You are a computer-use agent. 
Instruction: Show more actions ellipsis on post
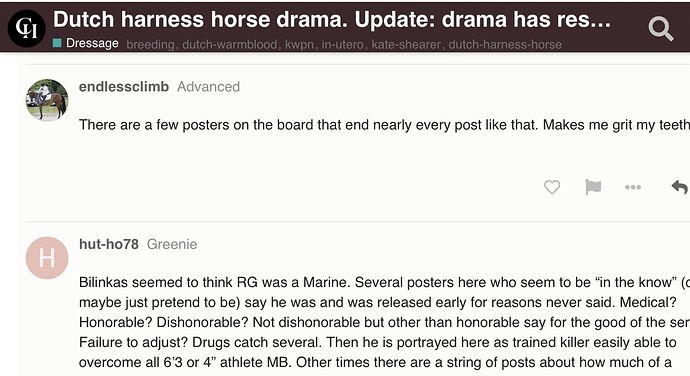[633, 187]
